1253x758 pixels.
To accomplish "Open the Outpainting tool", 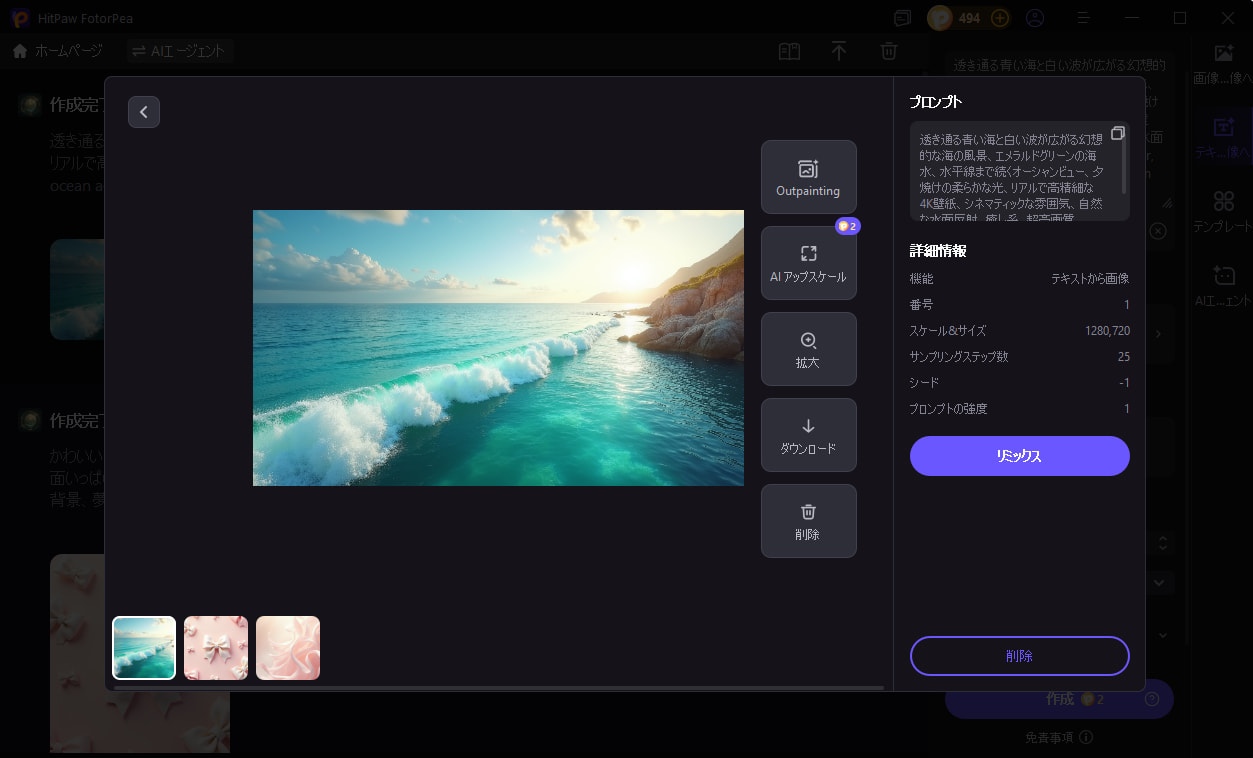I will point(808,177).
